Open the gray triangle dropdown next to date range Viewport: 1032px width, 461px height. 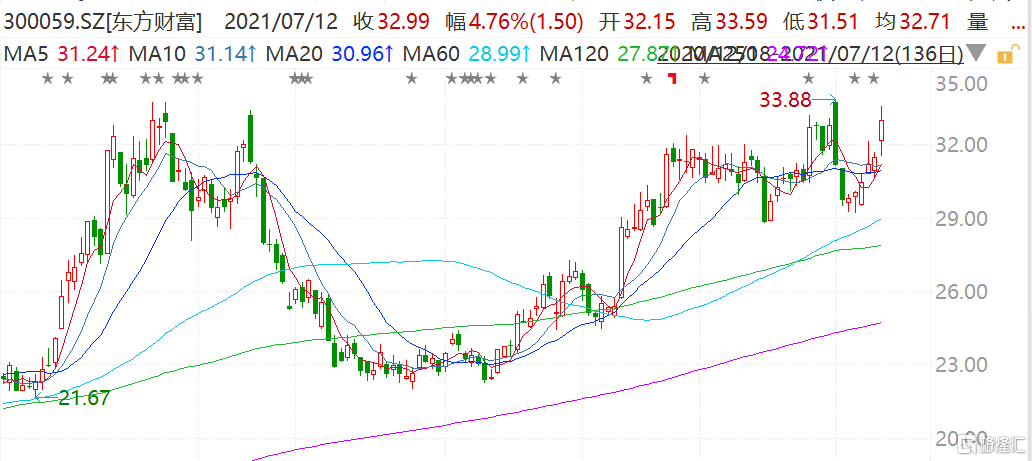tap(977, 53)
